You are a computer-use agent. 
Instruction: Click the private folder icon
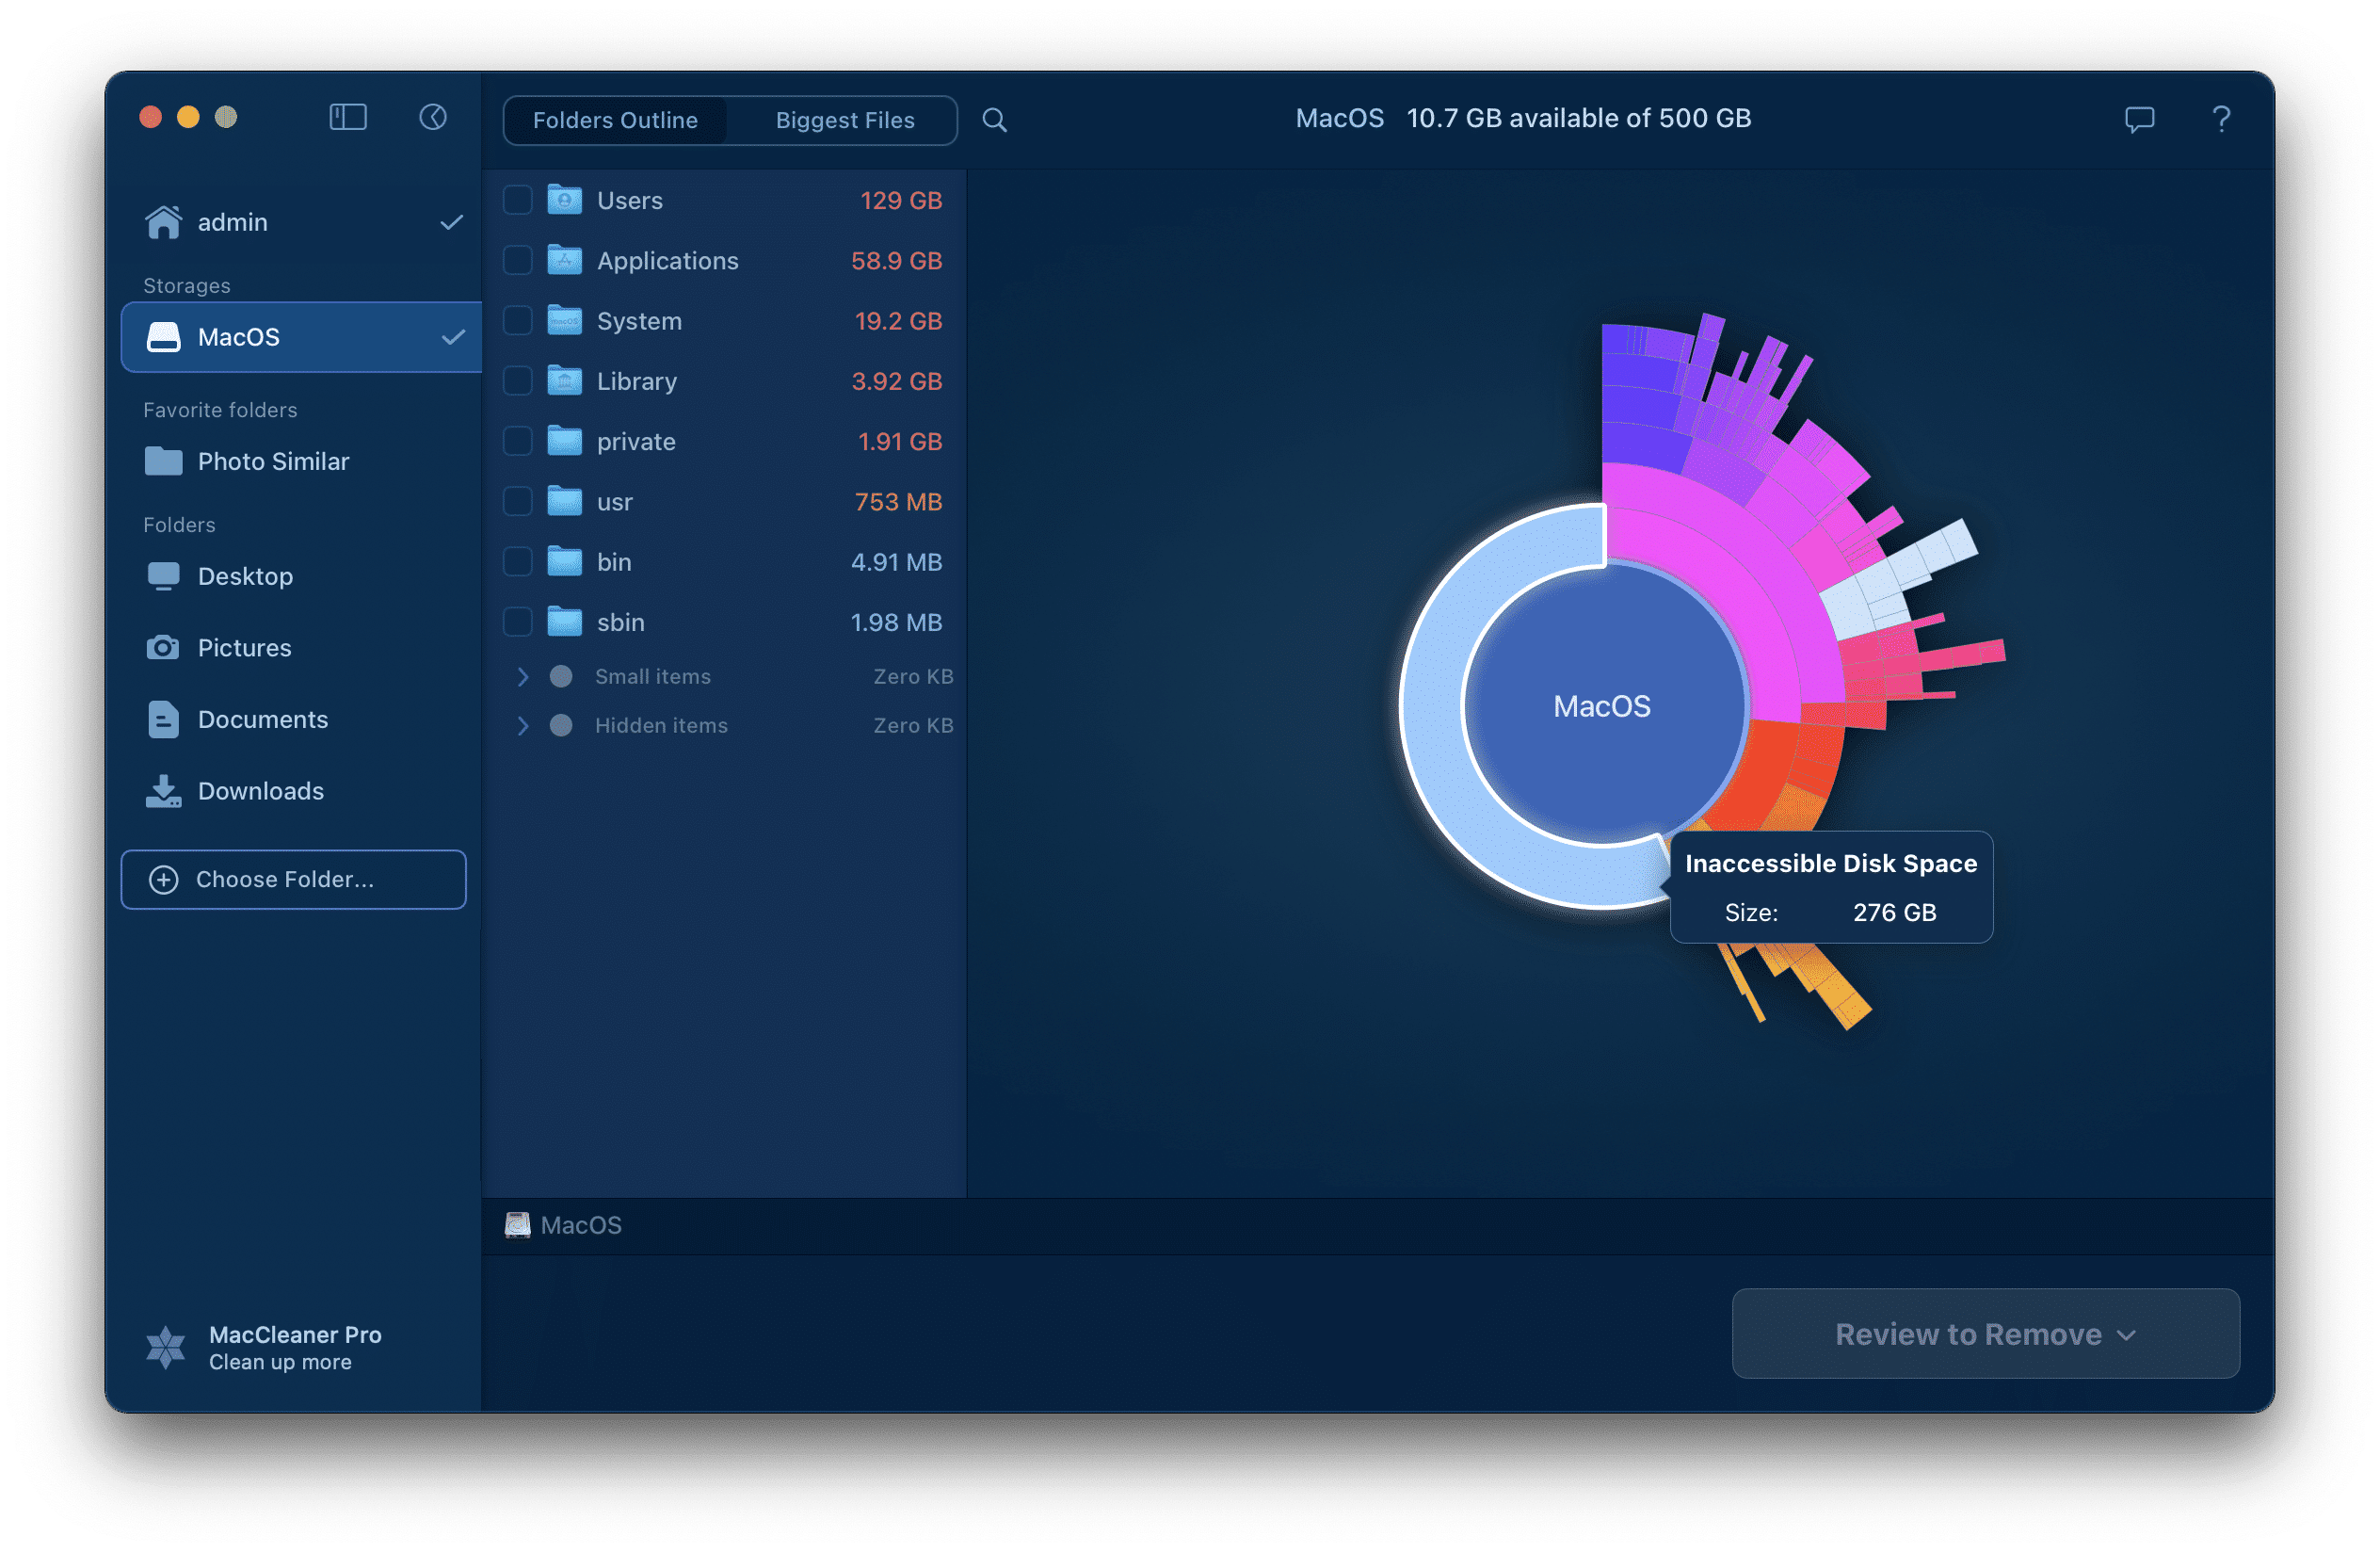565,441
